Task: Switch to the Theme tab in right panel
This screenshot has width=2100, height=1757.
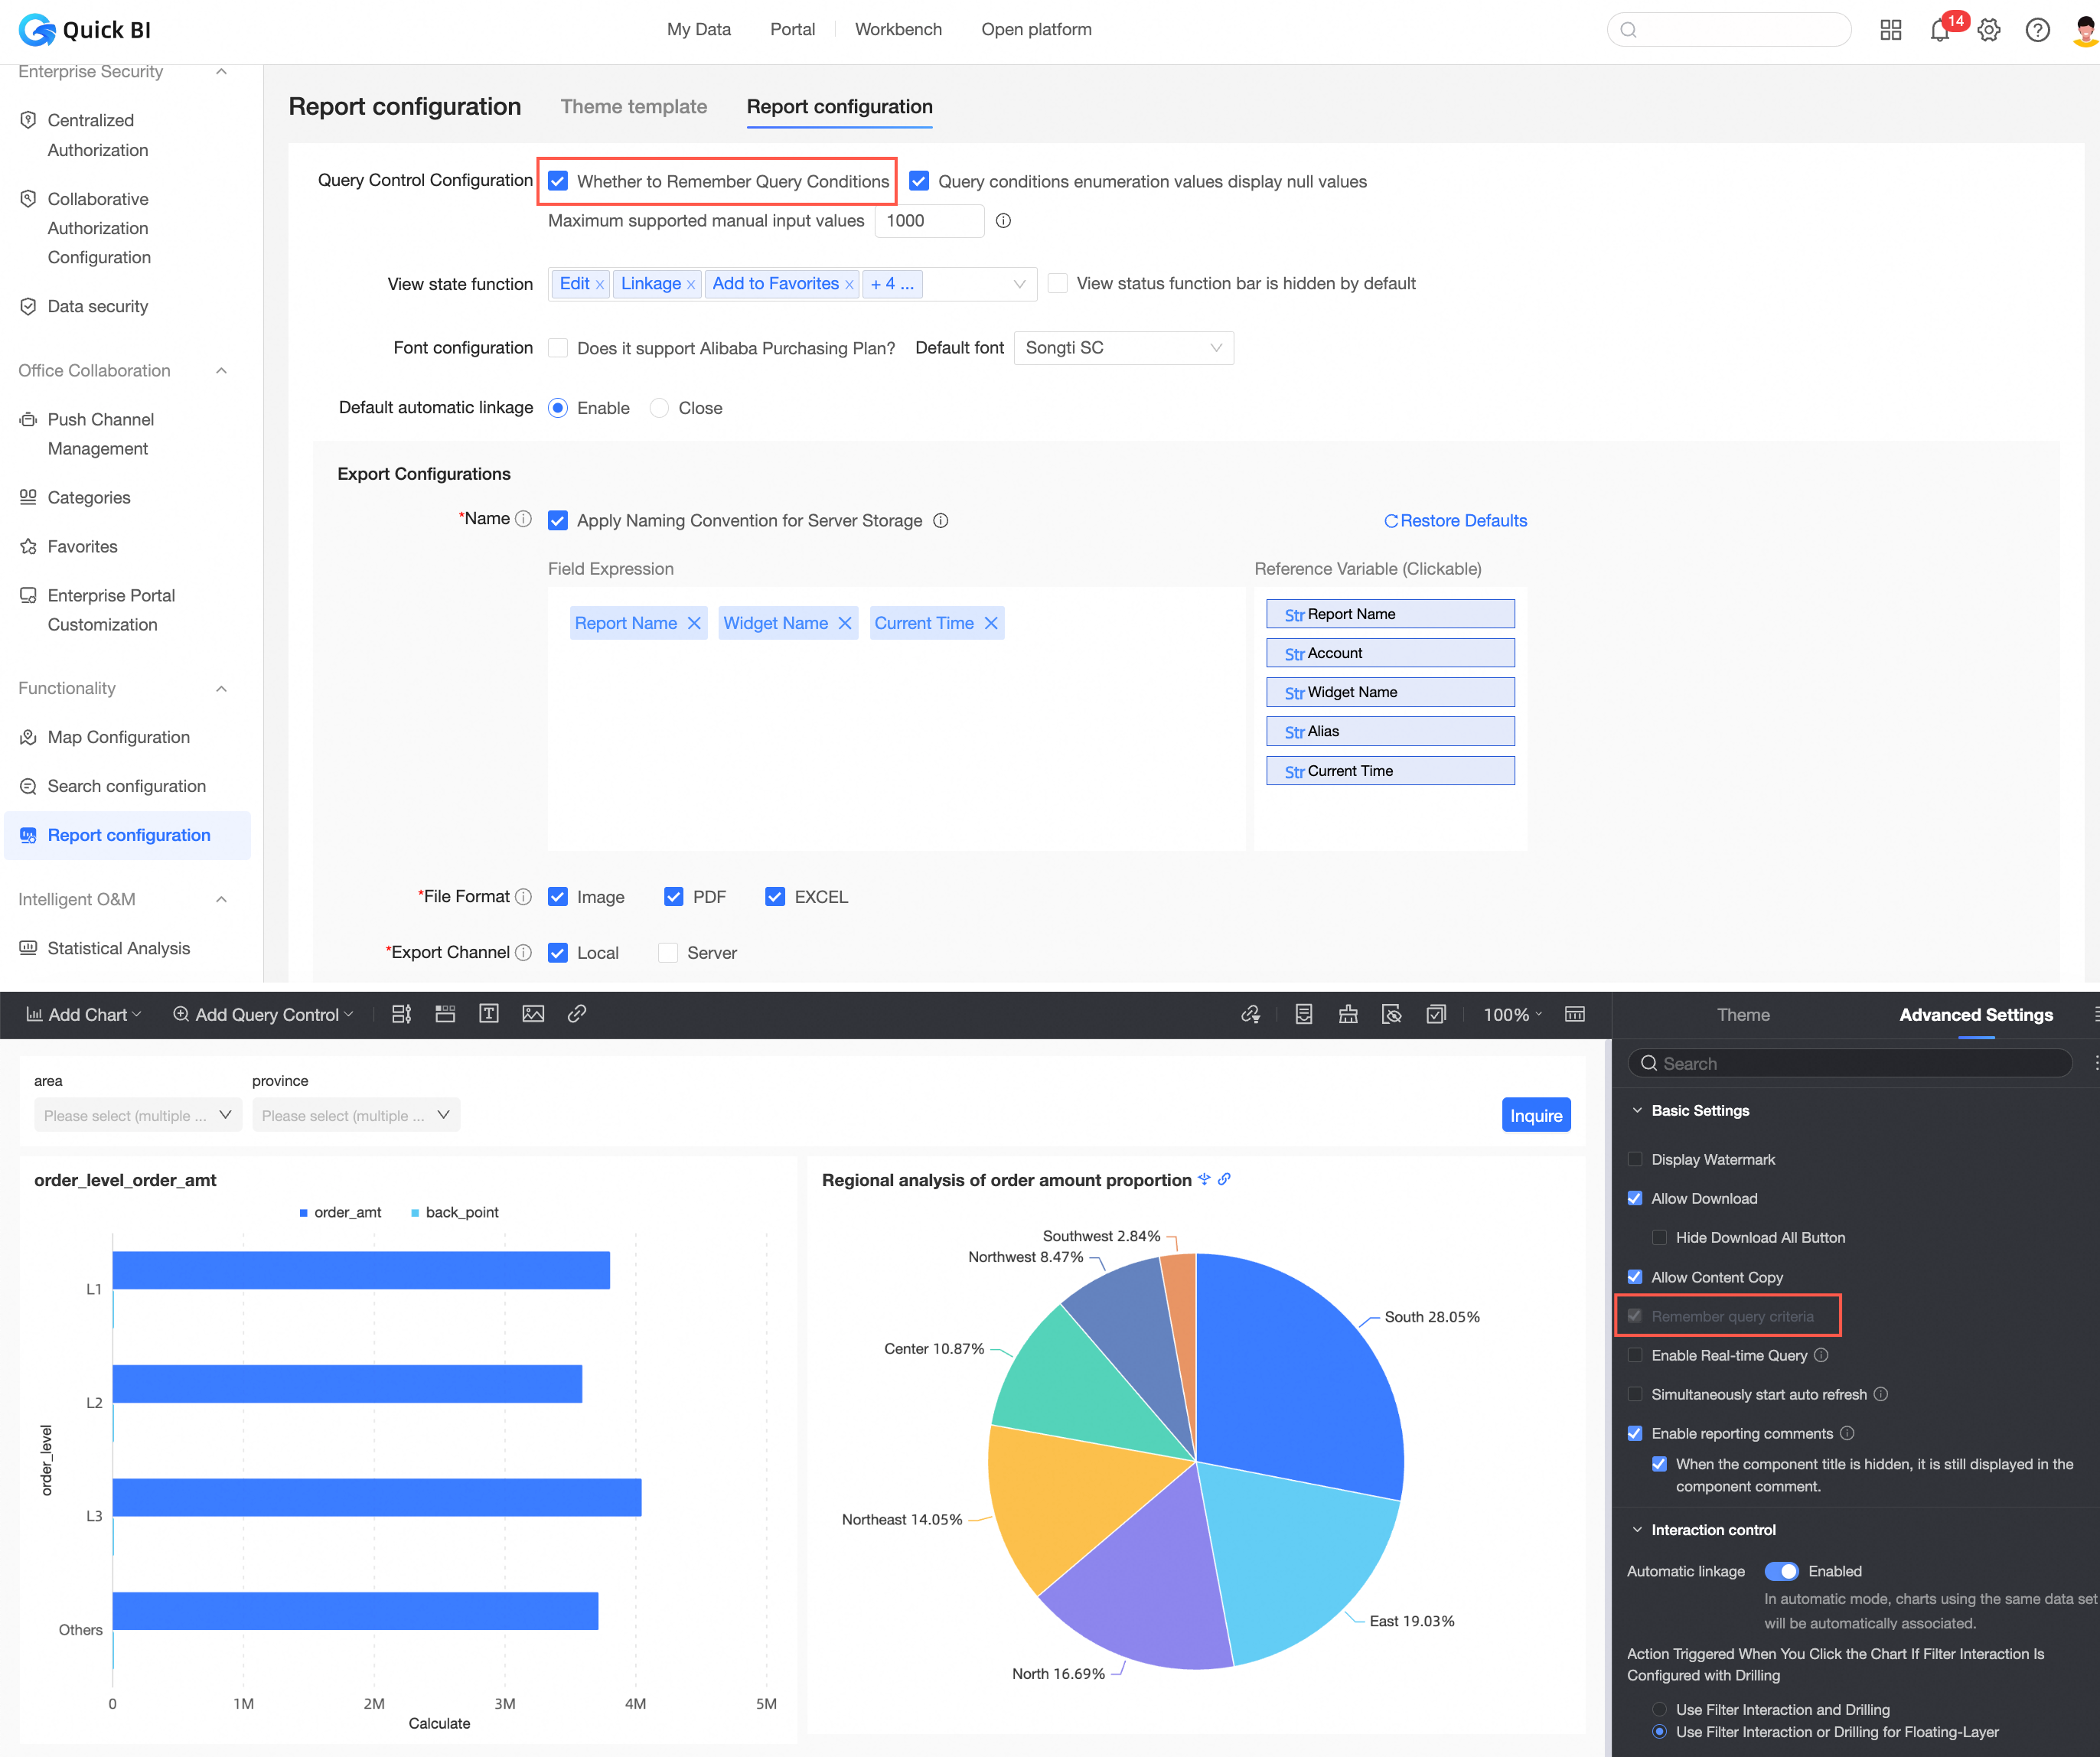Action: click(x=1743, y=1014)
